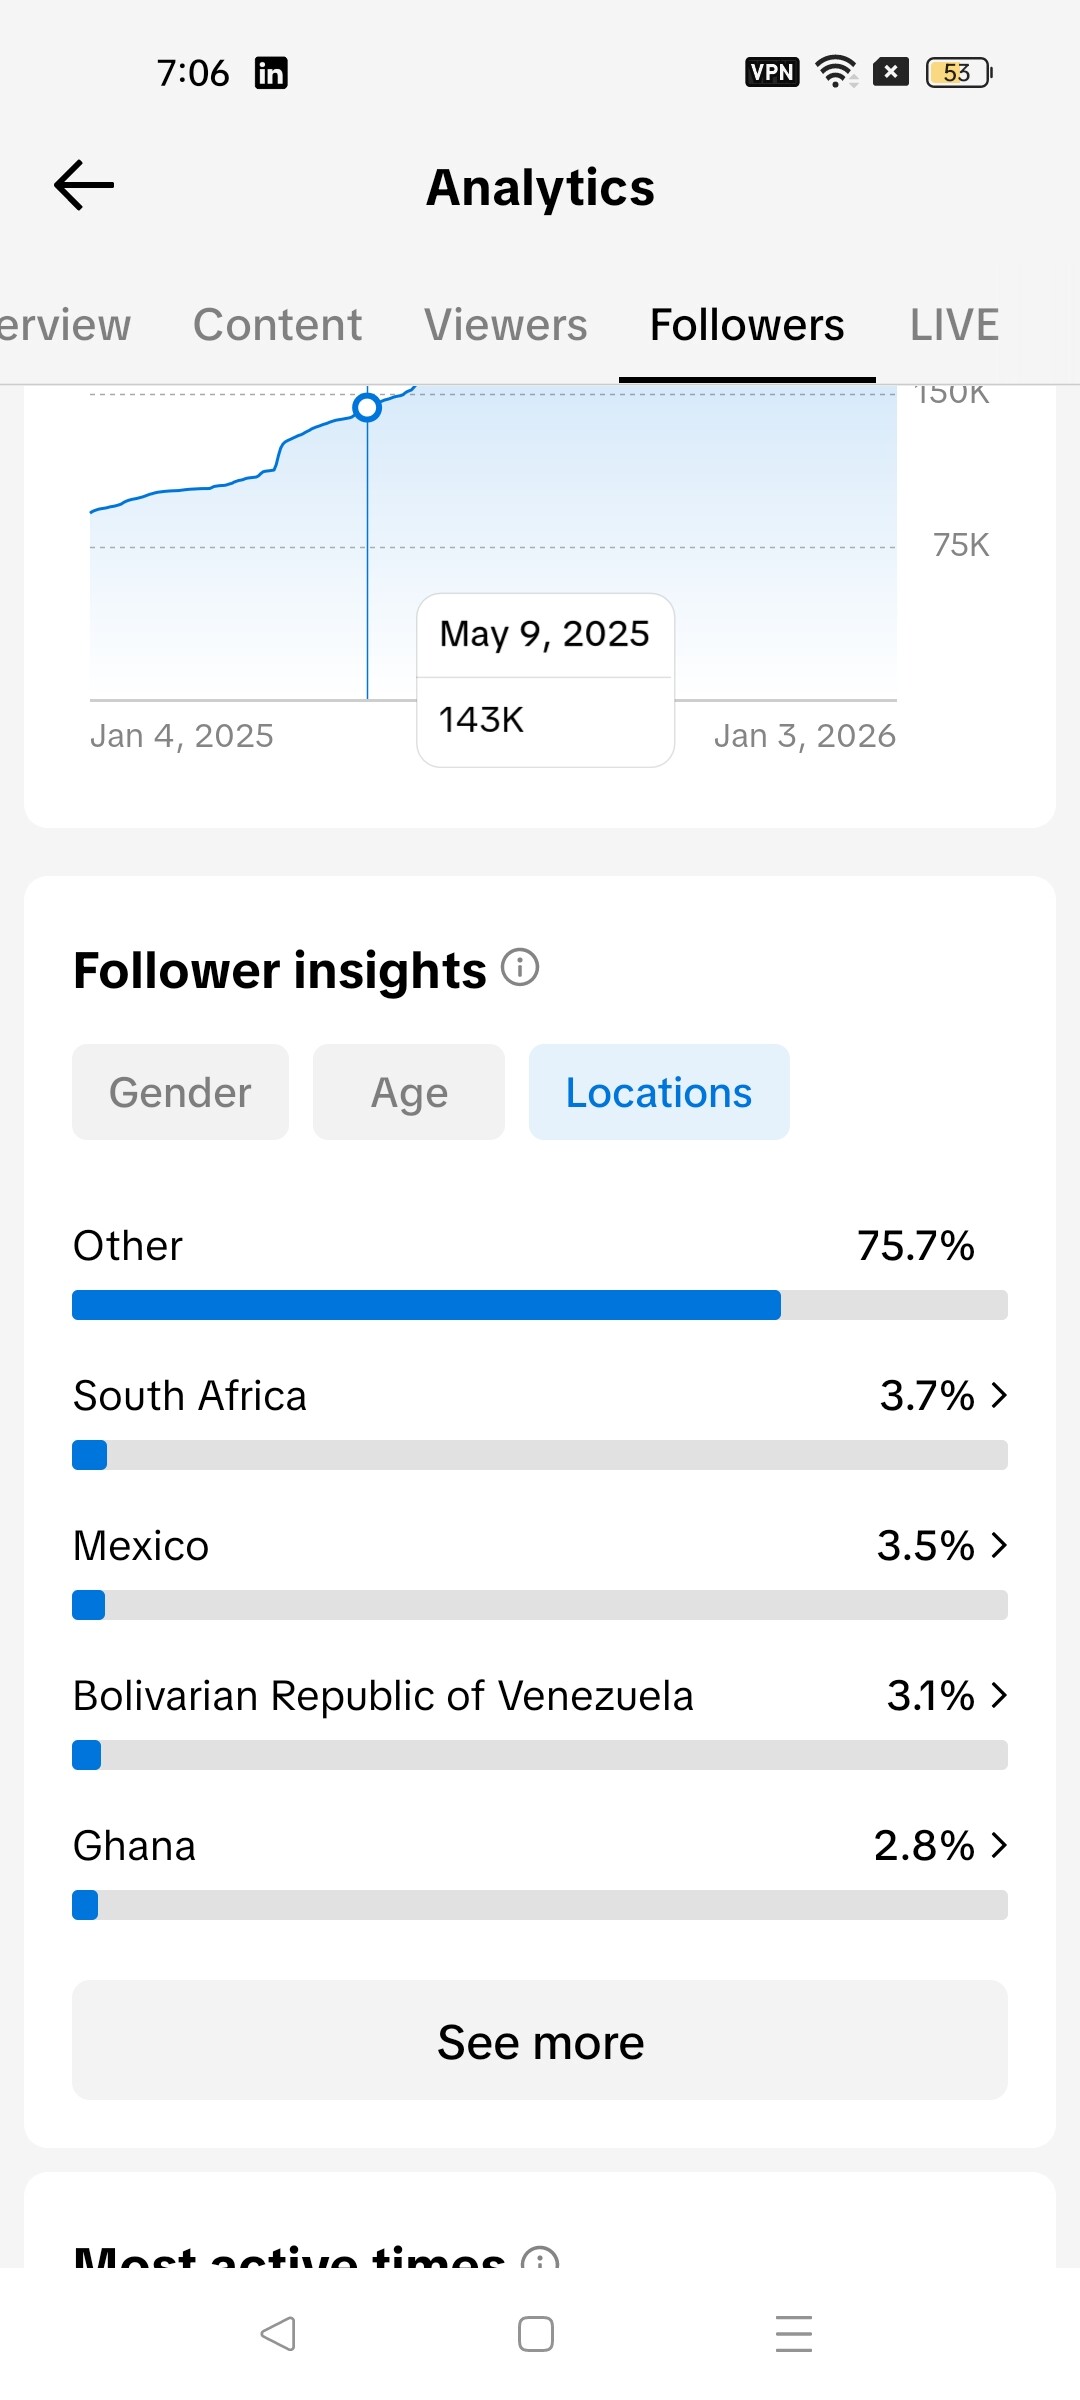Viewport: 1080px width, 2400px height.
Task: Expand South Africa location chevron
Action: click(x=998, y=1395)
